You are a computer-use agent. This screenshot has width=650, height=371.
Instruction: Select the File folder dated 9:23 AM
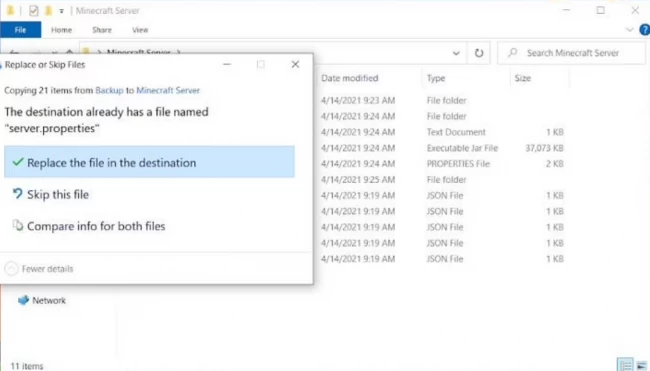pyautogui.click(x=442, y=100)
